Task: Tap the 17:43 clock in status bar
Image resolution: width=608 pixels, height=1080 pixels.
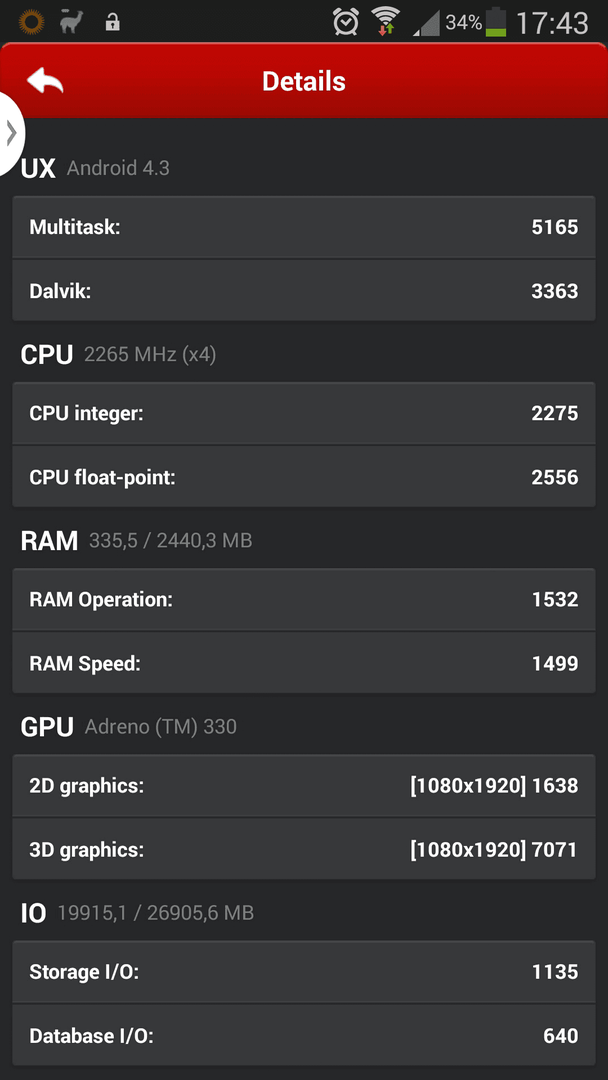Action: pos(552,23)
